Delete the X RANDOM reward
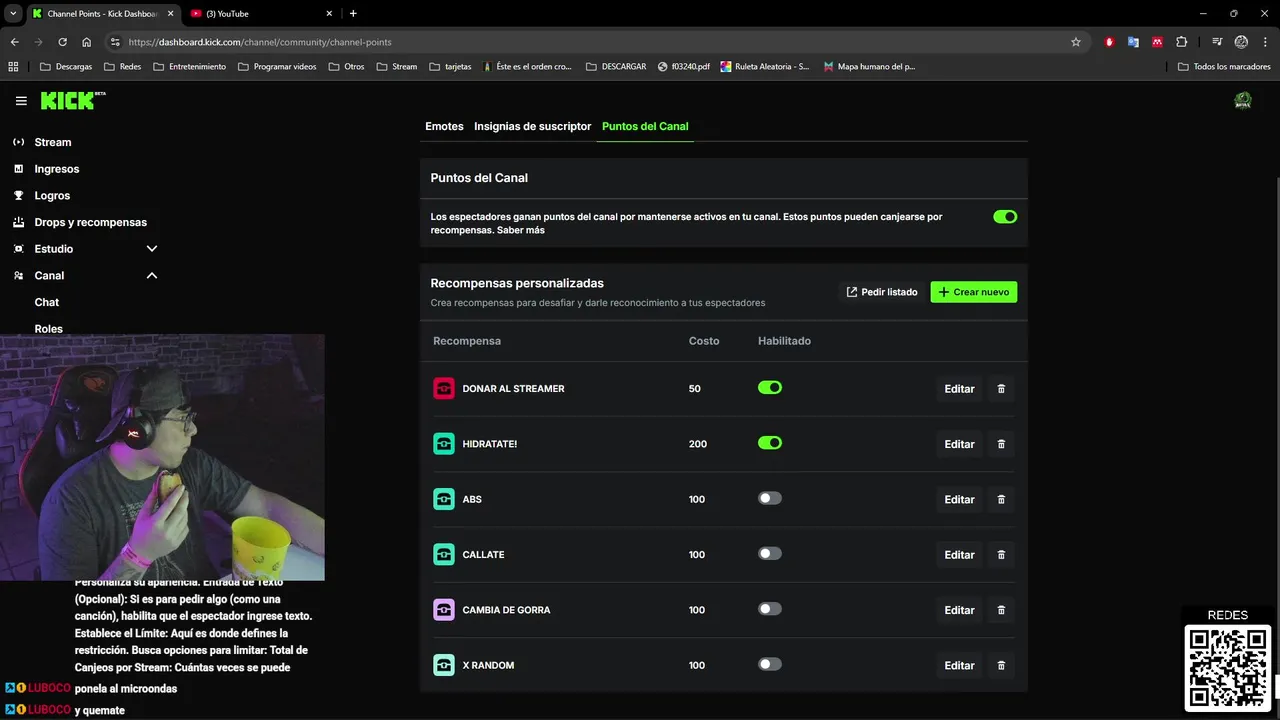Screen dimensions: 1280x720 click(1001, 665)
